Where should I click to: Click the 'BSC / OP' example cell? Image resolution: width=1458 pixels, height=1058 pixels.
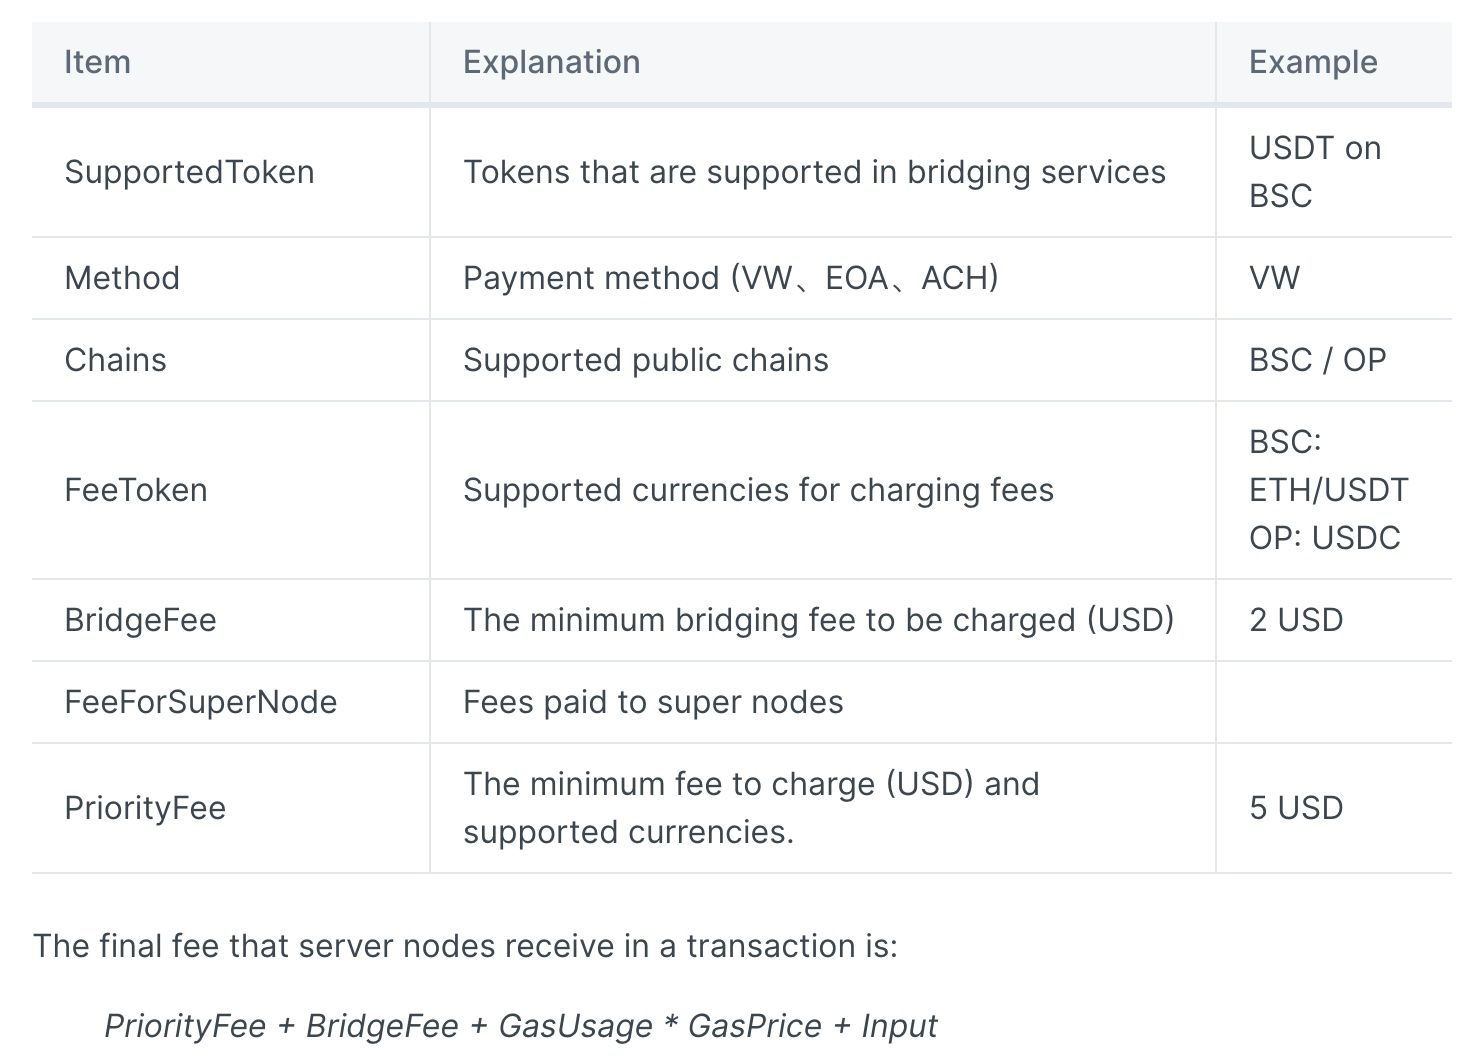[x=1317, y=360]
